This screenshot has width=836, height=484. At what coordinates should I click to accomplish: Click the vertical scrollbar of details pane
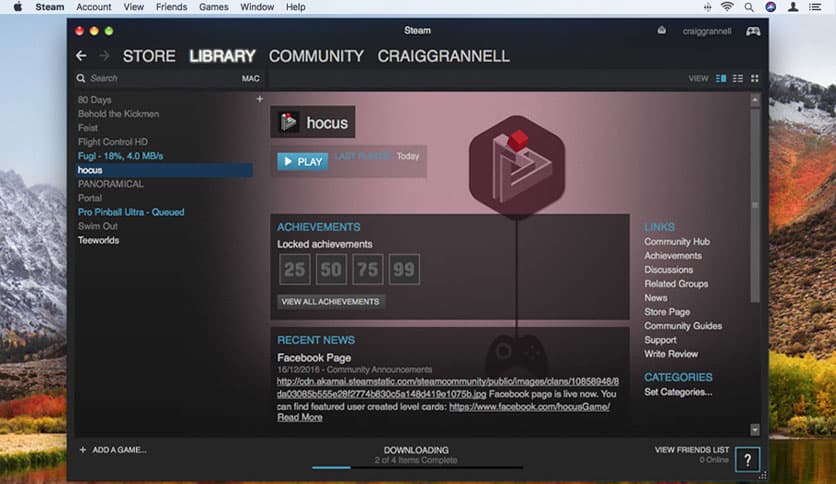(x=755, y=206)
